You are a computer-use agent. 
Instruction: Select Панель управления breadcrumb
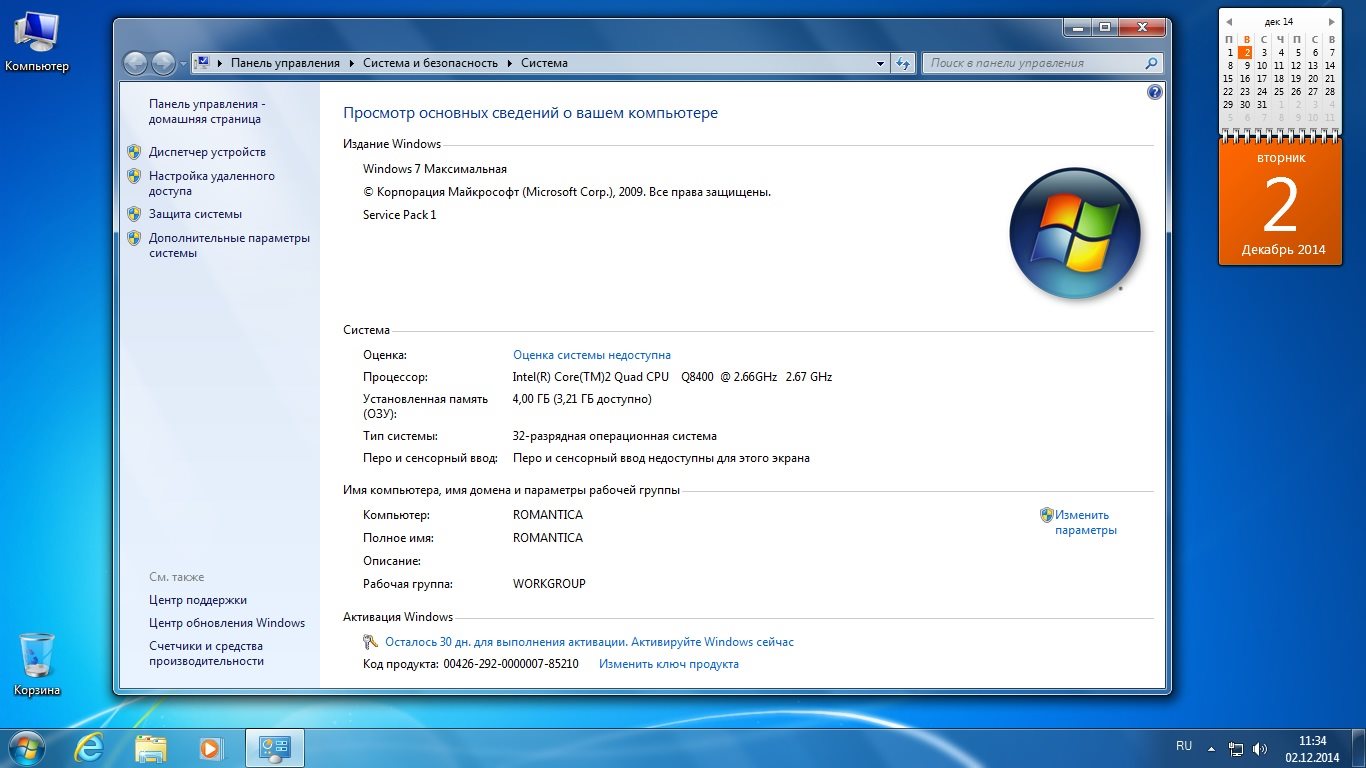[285, 63]
